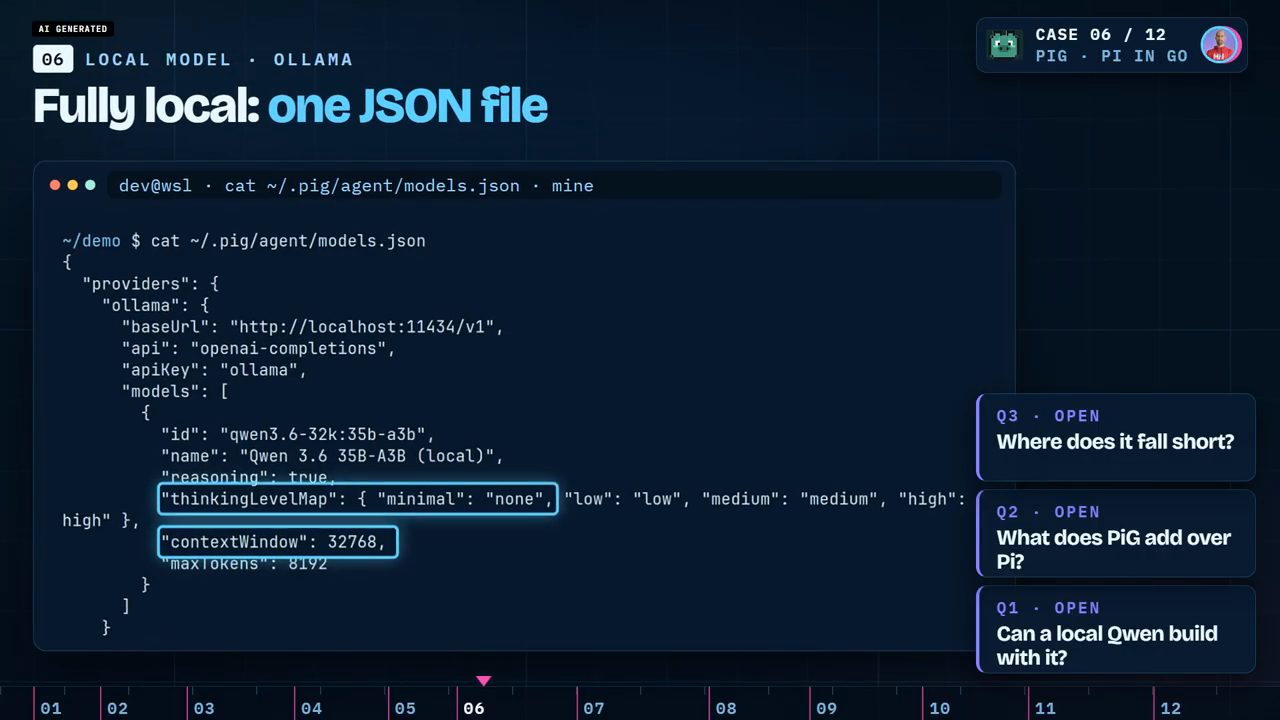Jump to chapter 01 on the timeline
The width and height of the screenshot is (1280, 720).
tap(50, 708)
